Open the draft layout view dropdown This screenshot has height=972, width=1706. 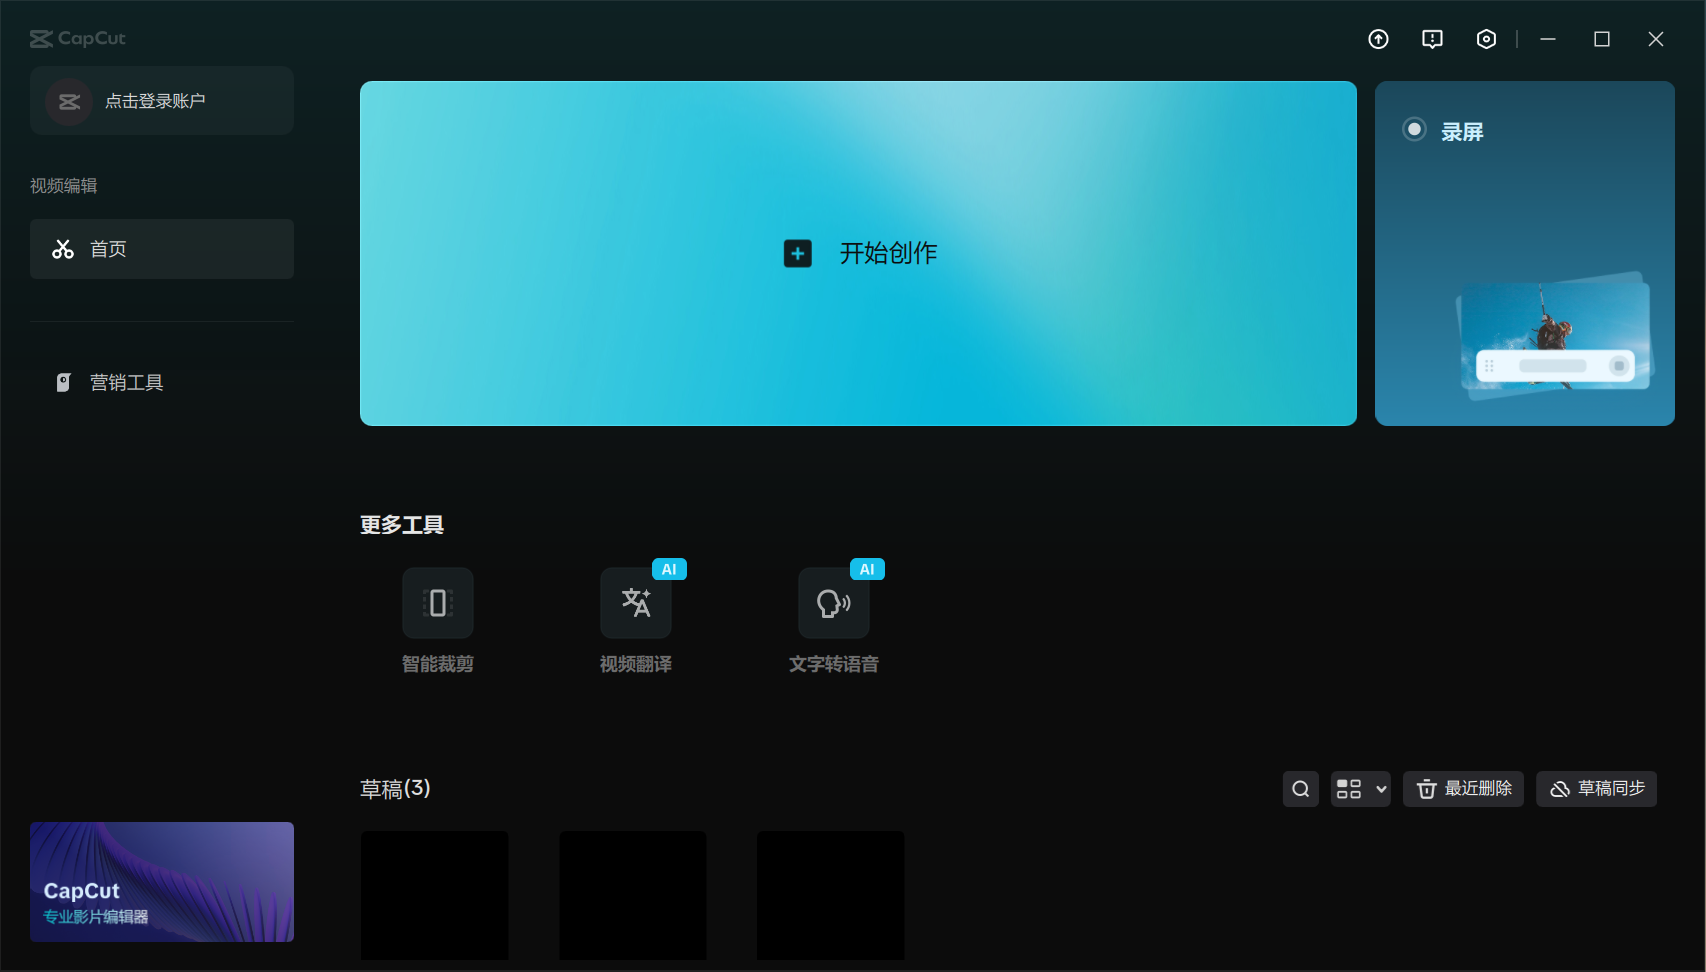tap(1360, 789)
